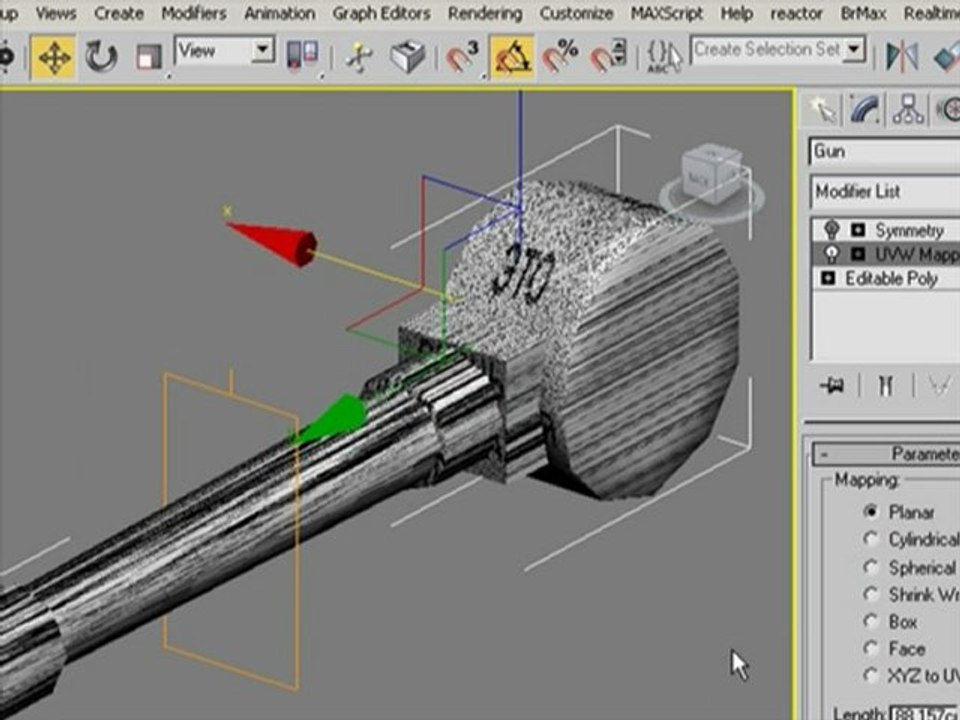Open the reactor menu
Screen dimensions: 960x720
click(x=796, y=13)
